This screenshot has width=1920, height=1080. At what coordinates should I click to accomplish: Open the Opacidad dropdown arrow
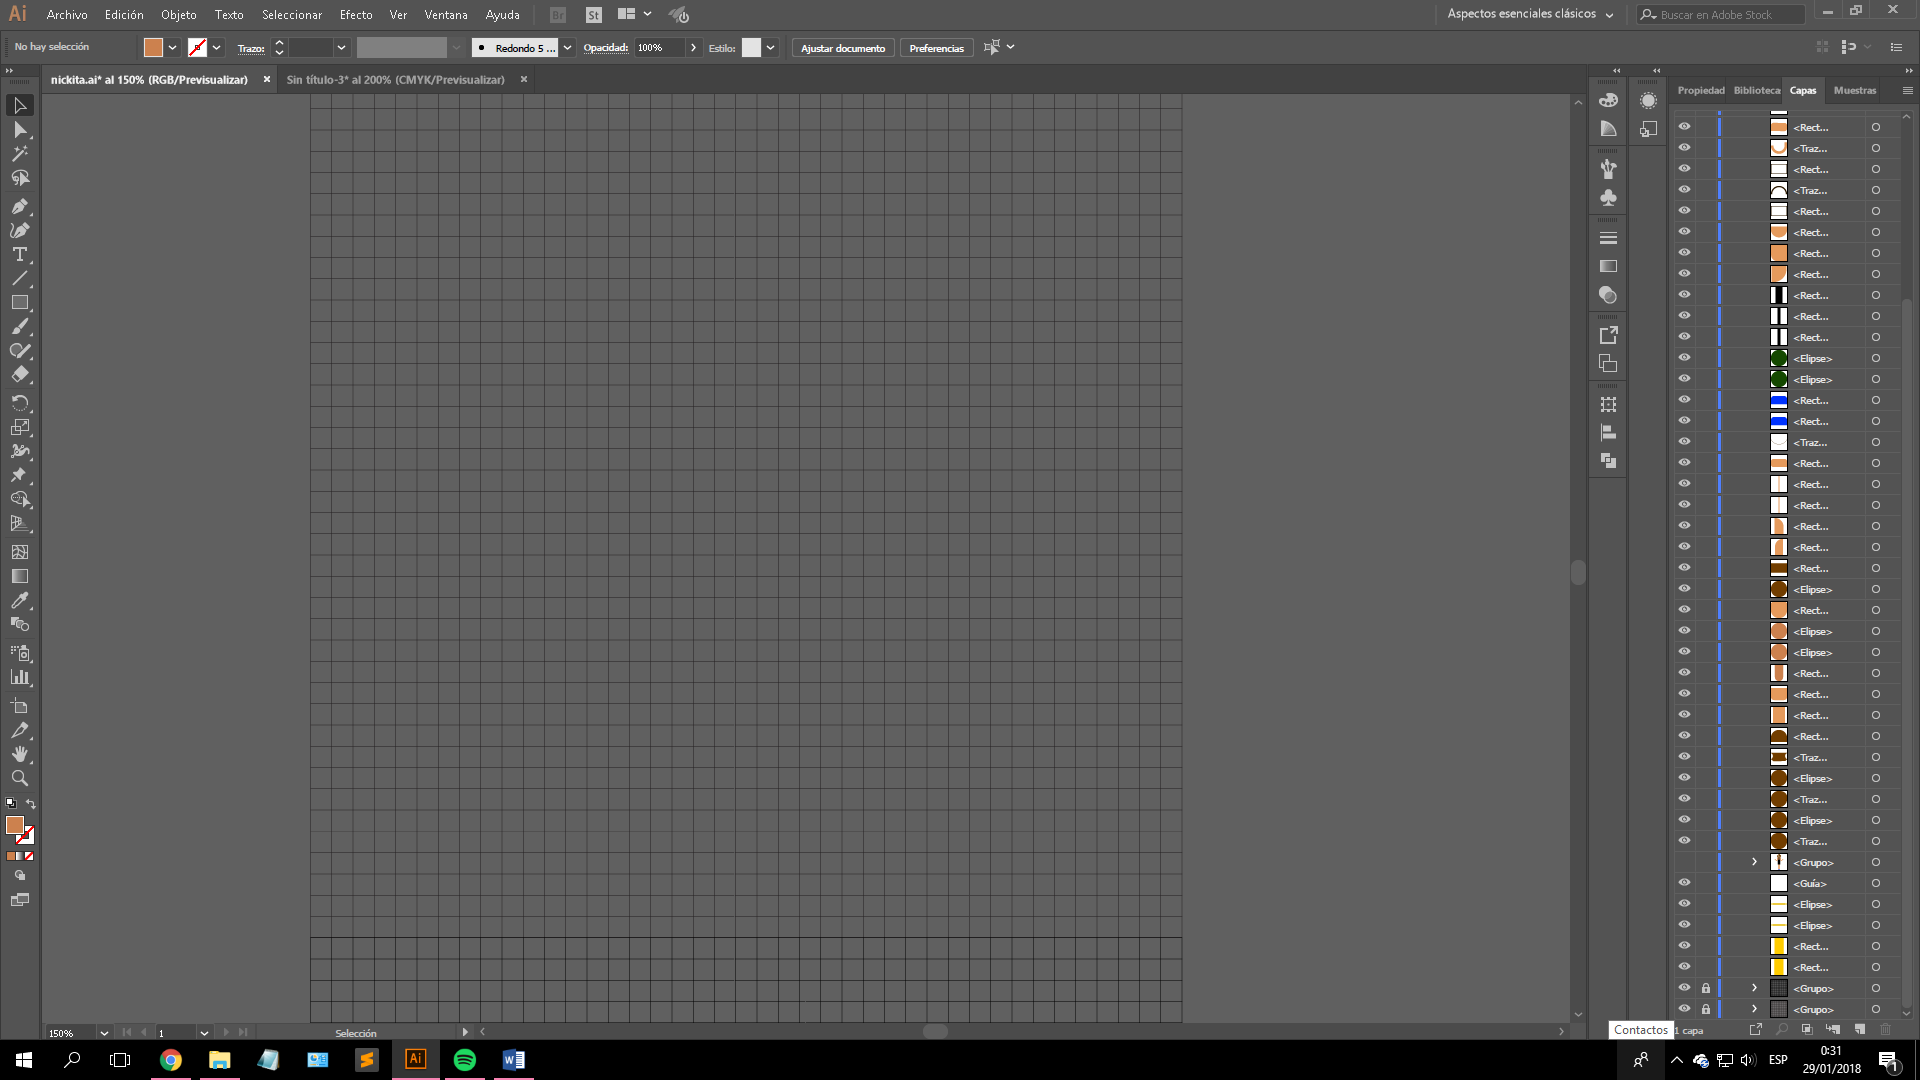coord(693,48)
